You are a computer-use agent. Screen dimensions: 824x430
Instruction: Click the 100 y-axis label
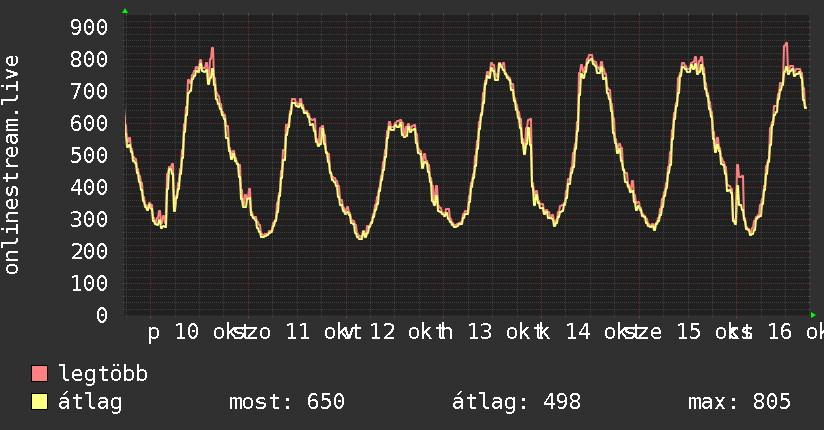pyautogui.click(x=89, y=283)
